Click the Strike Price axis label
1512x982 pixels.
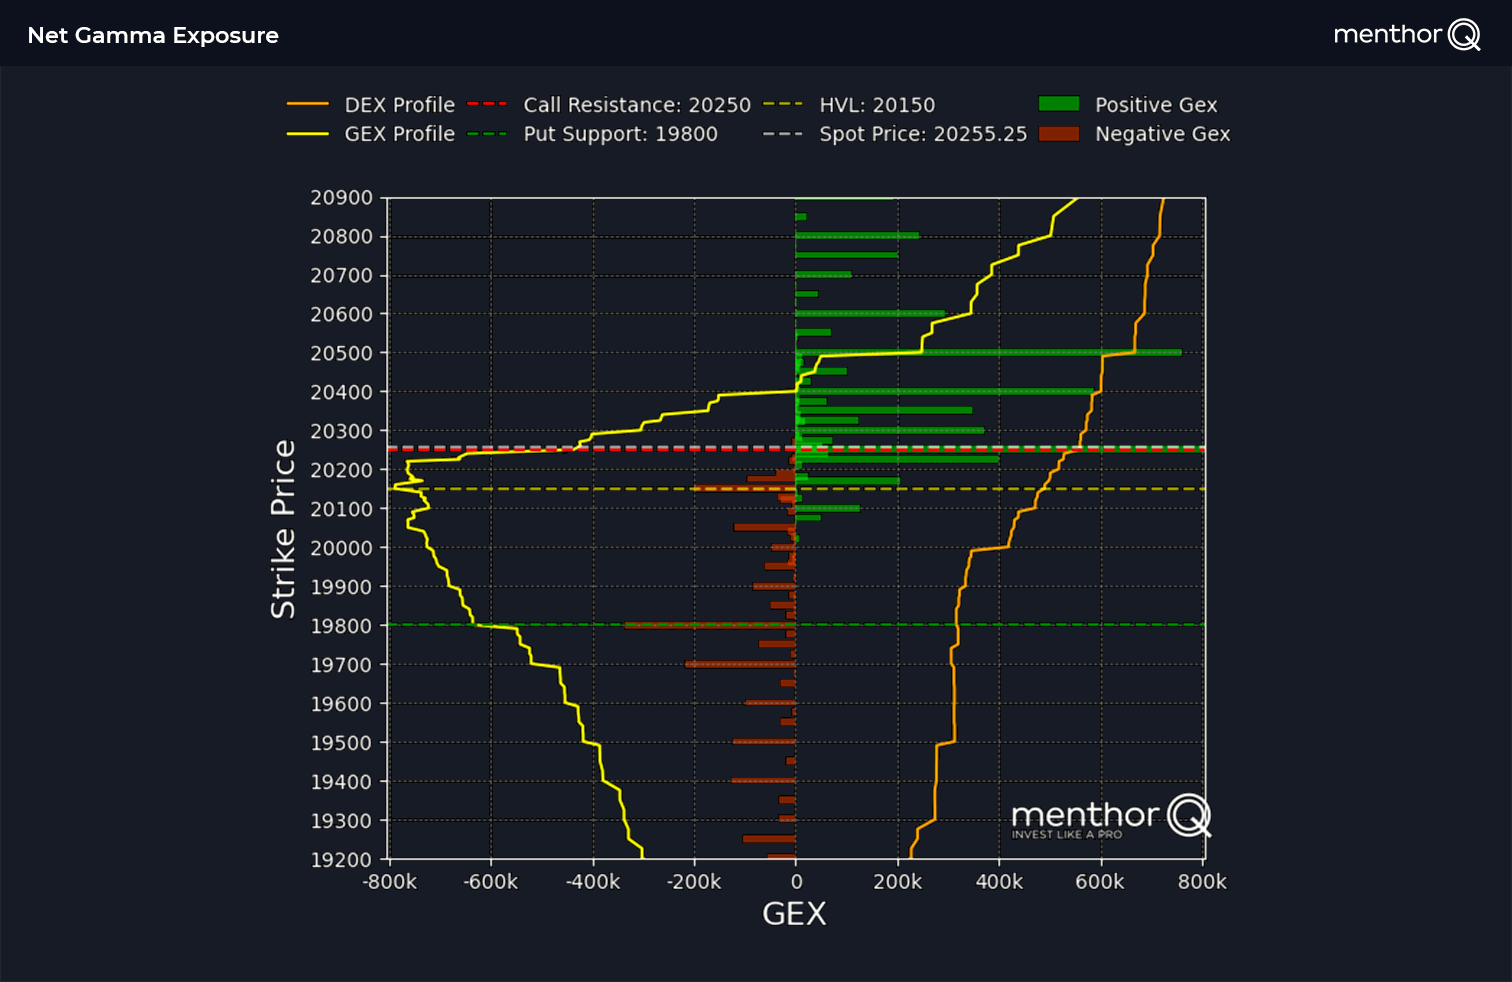284,528
